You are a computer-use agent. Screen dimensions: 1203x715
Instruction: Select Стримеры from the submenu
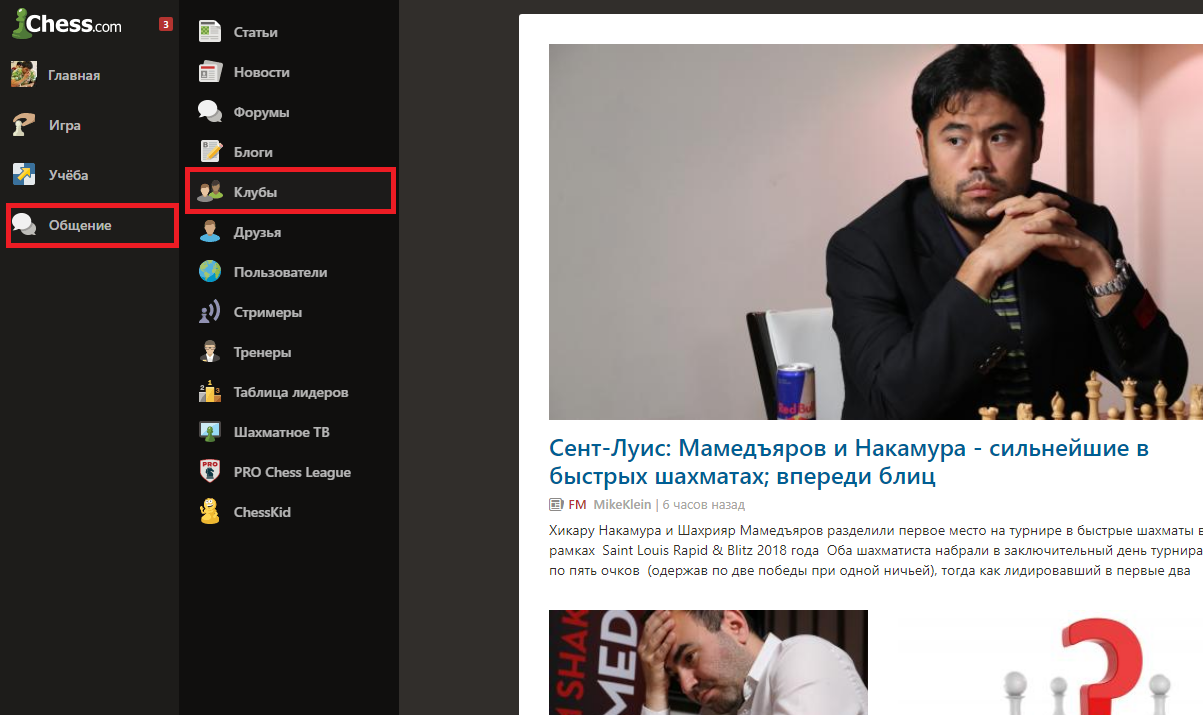[268, 312]
